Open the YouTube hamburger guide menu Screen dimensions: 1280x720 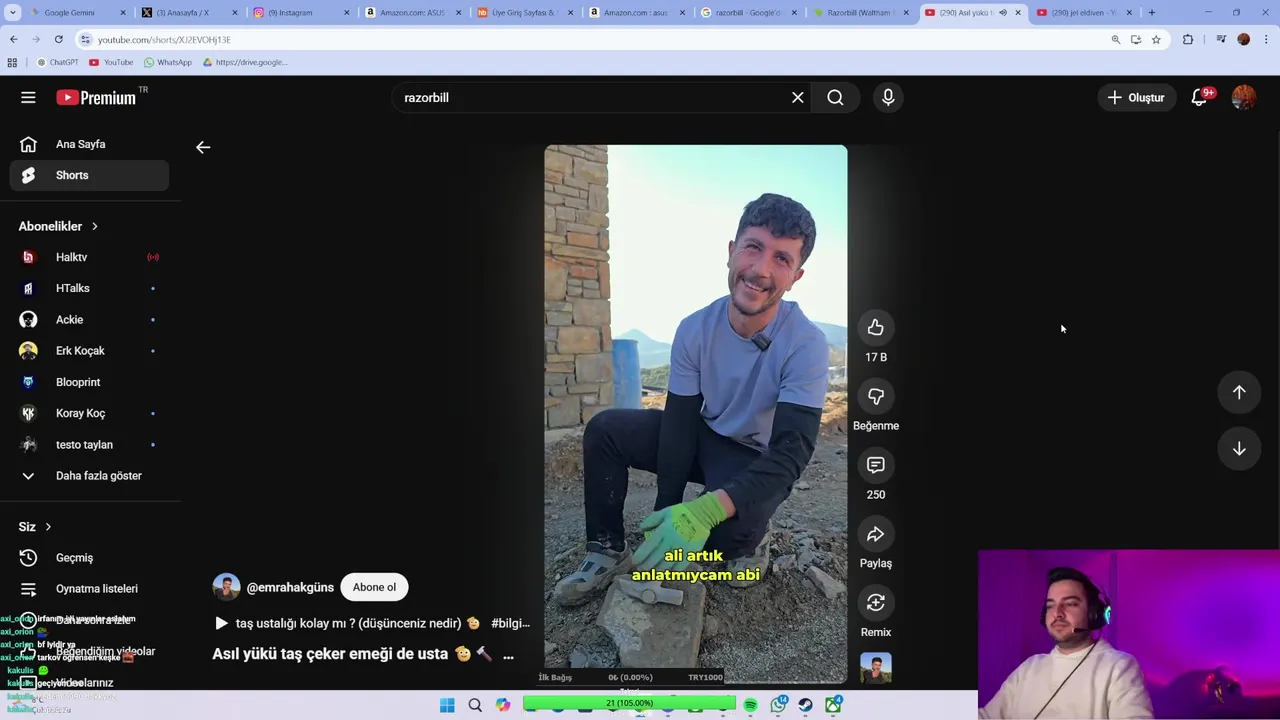coord(28,97)
